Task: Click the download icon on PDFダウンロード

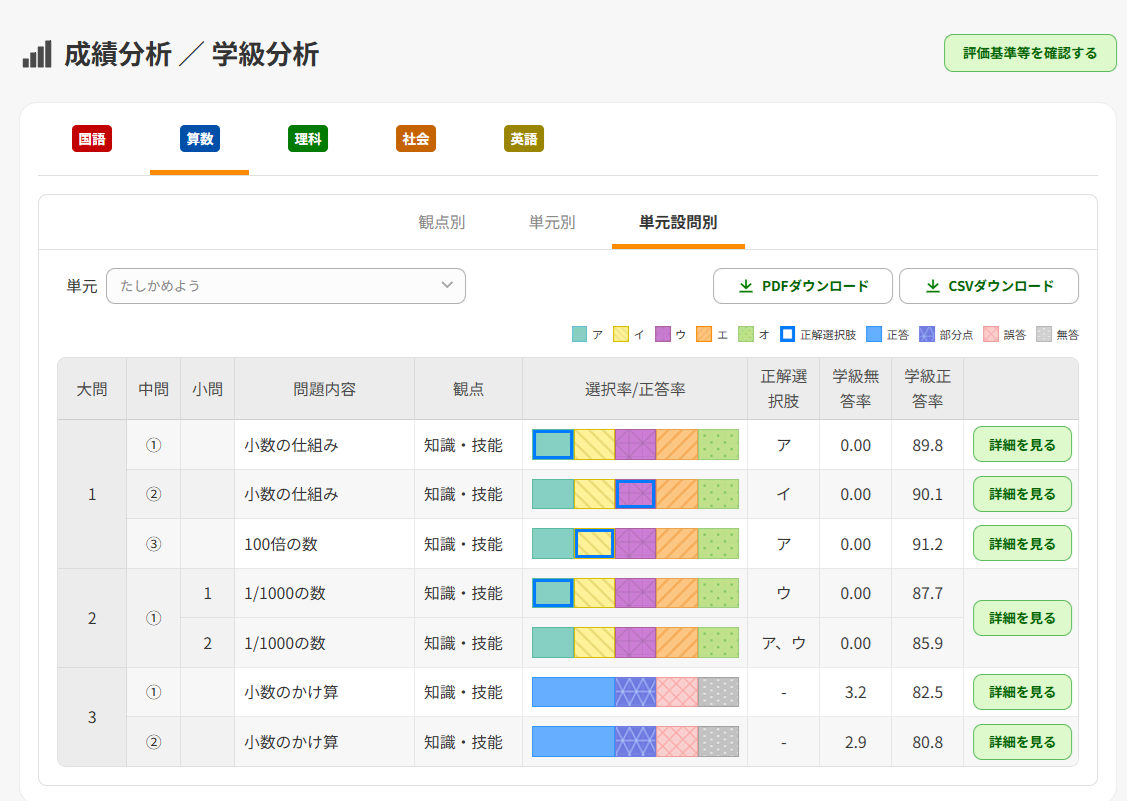Action: (x=746, y=286)
